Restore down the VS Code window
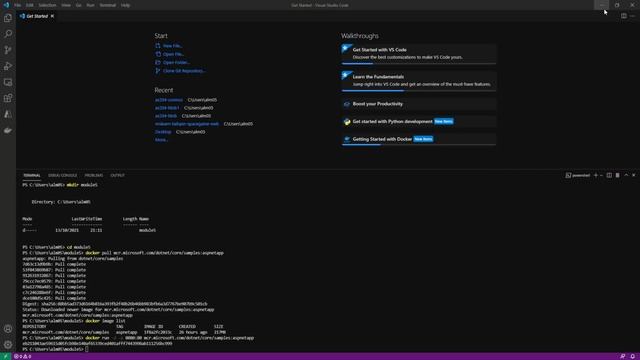The width and height of the screenshot is (640, 360). [x=617, y=5]
